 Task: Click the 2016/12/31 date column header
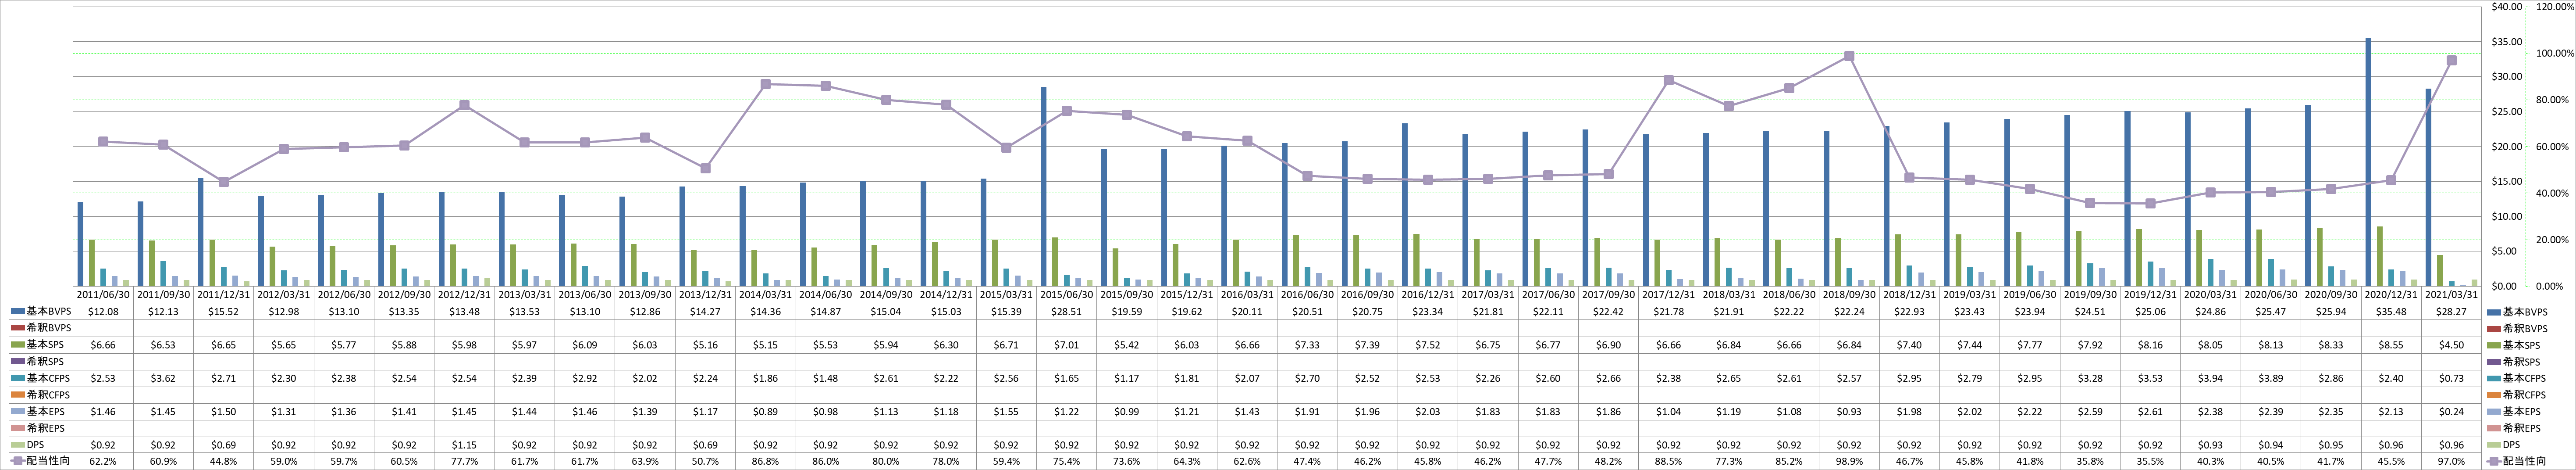[x=1428, y=295]
